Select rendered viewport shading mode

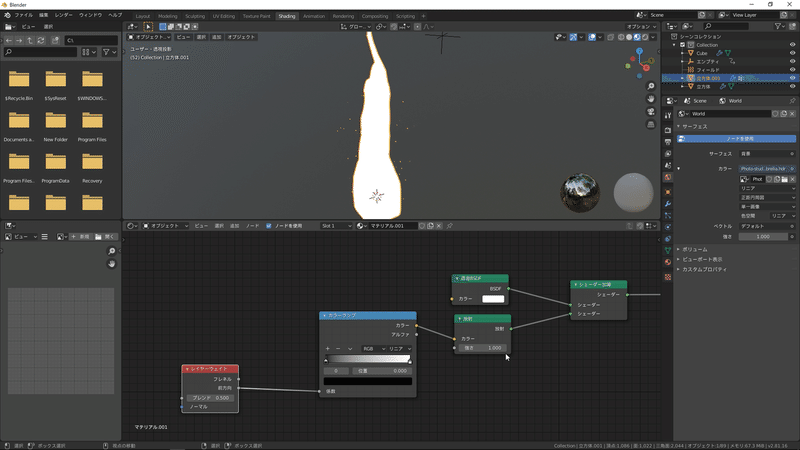tap(645, 37)
